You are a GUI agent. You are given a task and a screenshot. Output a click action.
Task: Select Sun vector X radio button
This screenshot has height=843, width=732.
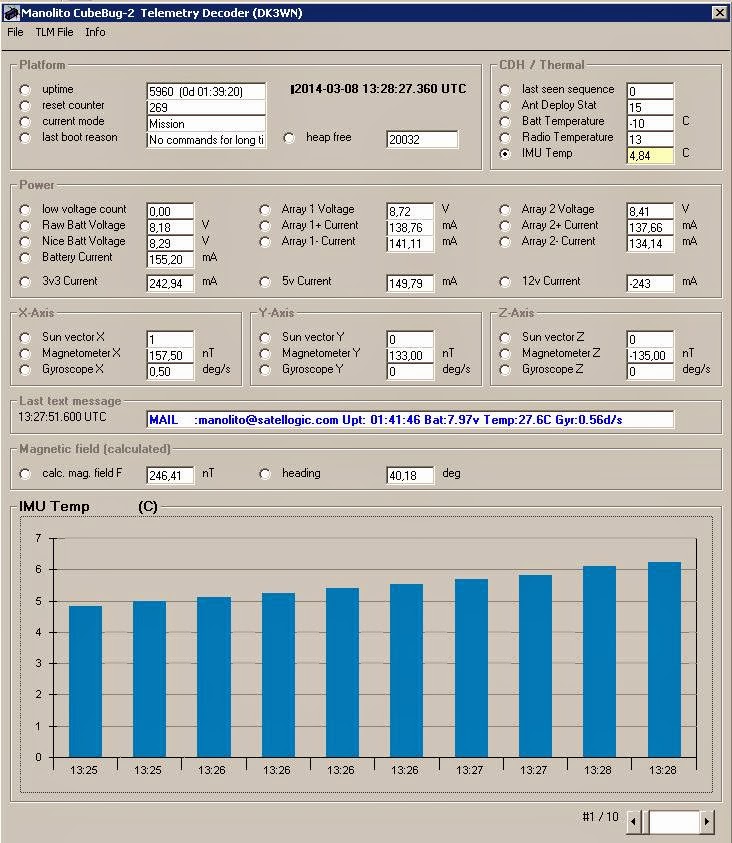tap(25, 338)
